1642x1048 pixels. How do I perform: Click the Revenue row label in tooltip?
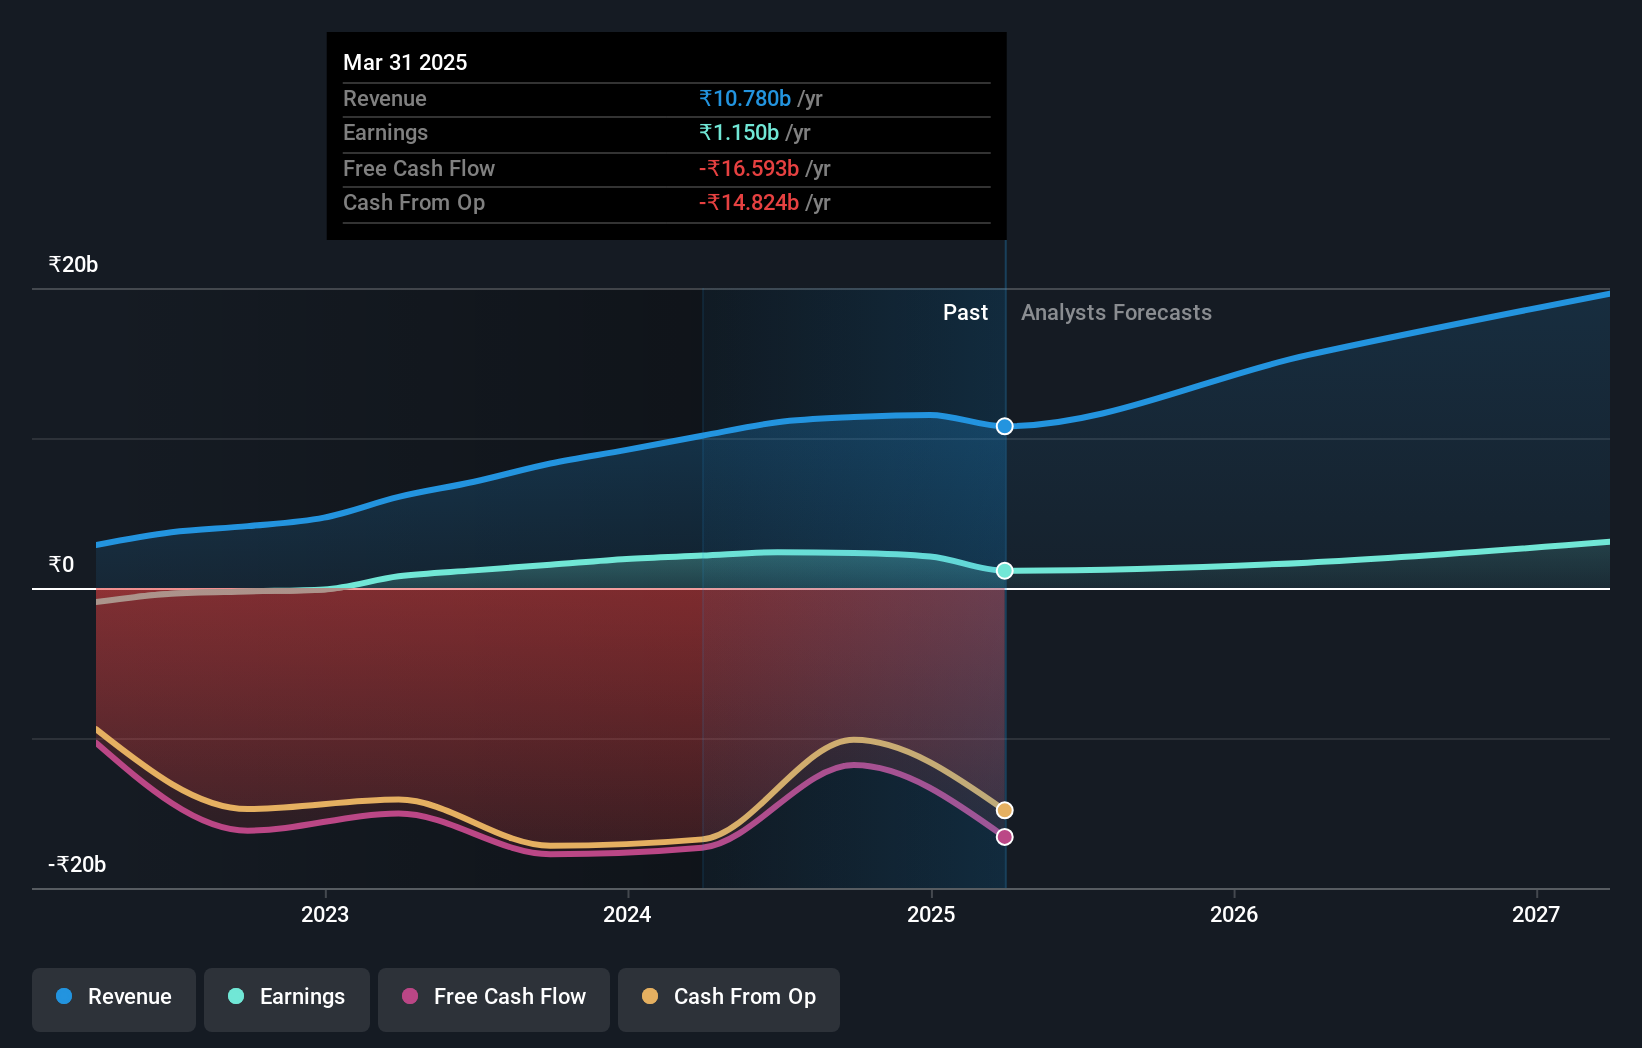tap(385, 98)
